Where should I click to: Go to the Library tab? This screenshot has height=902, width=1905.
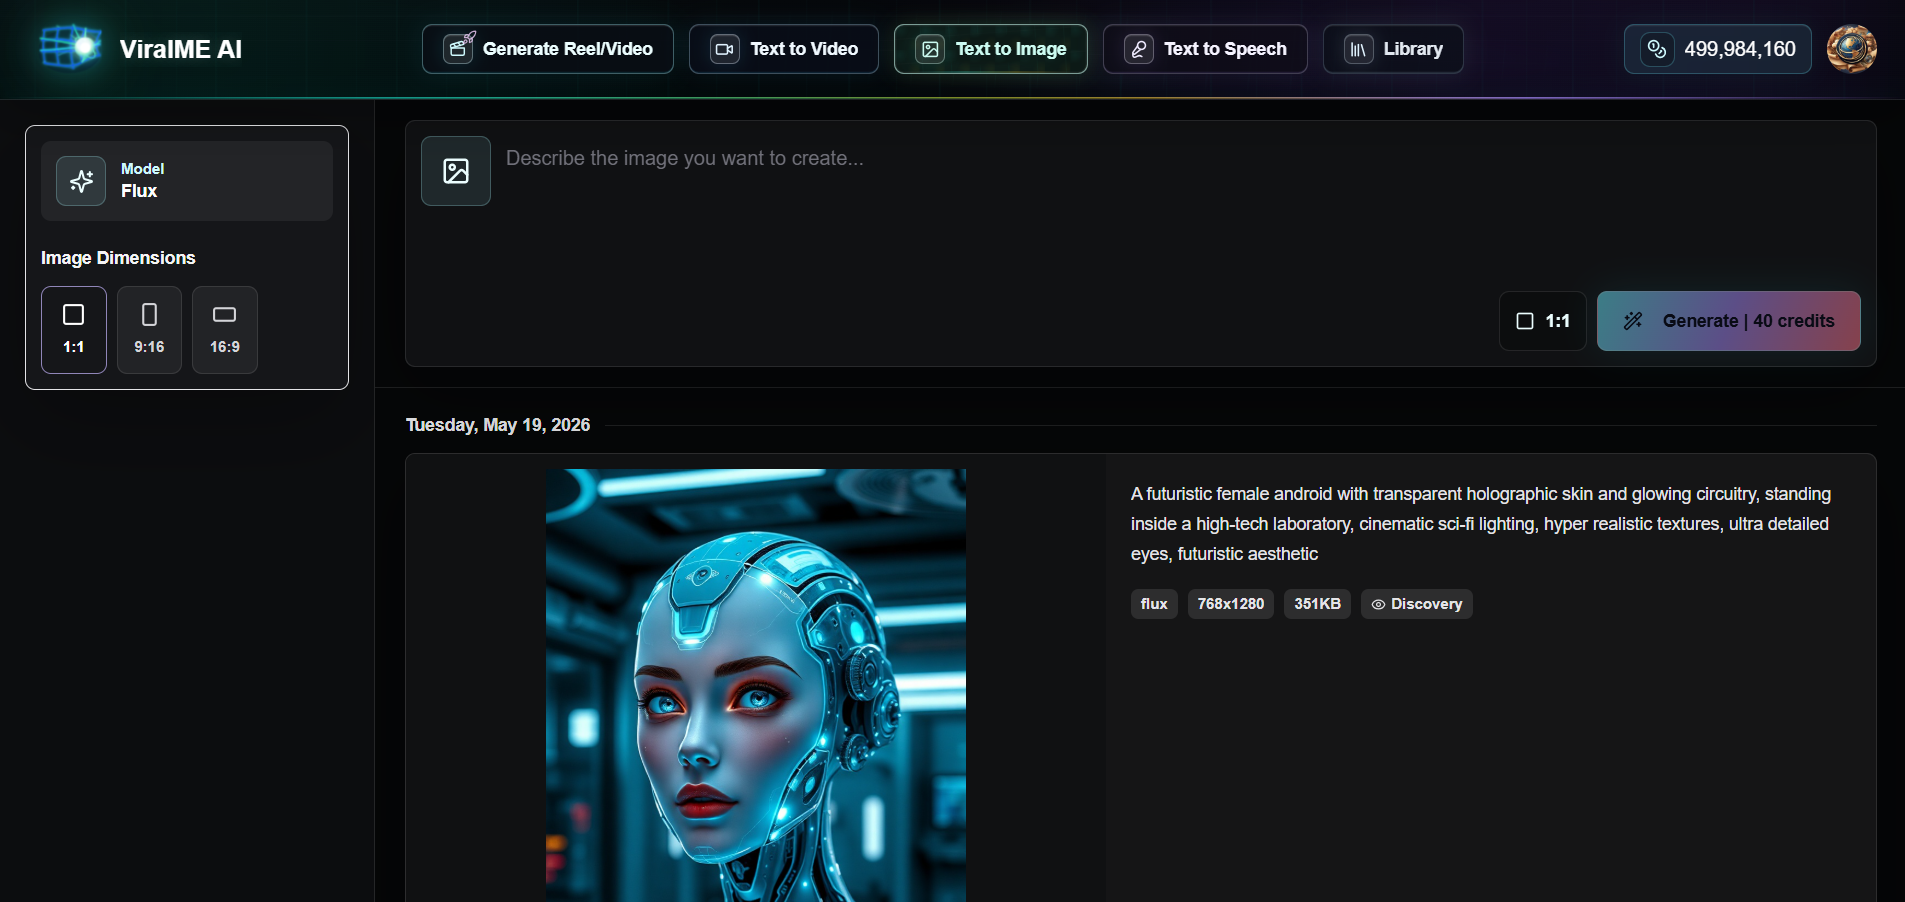pyautogui.click(x=1393, y=49)
